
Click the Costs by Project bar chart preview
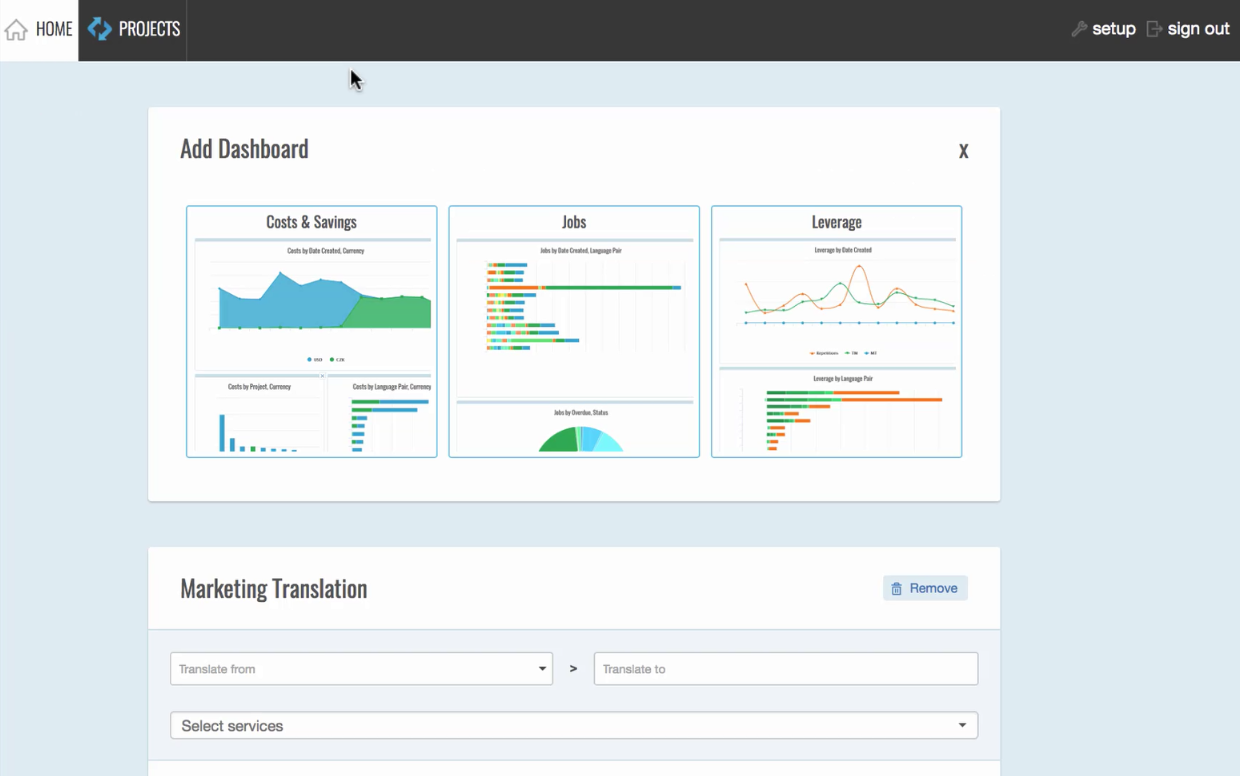[259, 418]
